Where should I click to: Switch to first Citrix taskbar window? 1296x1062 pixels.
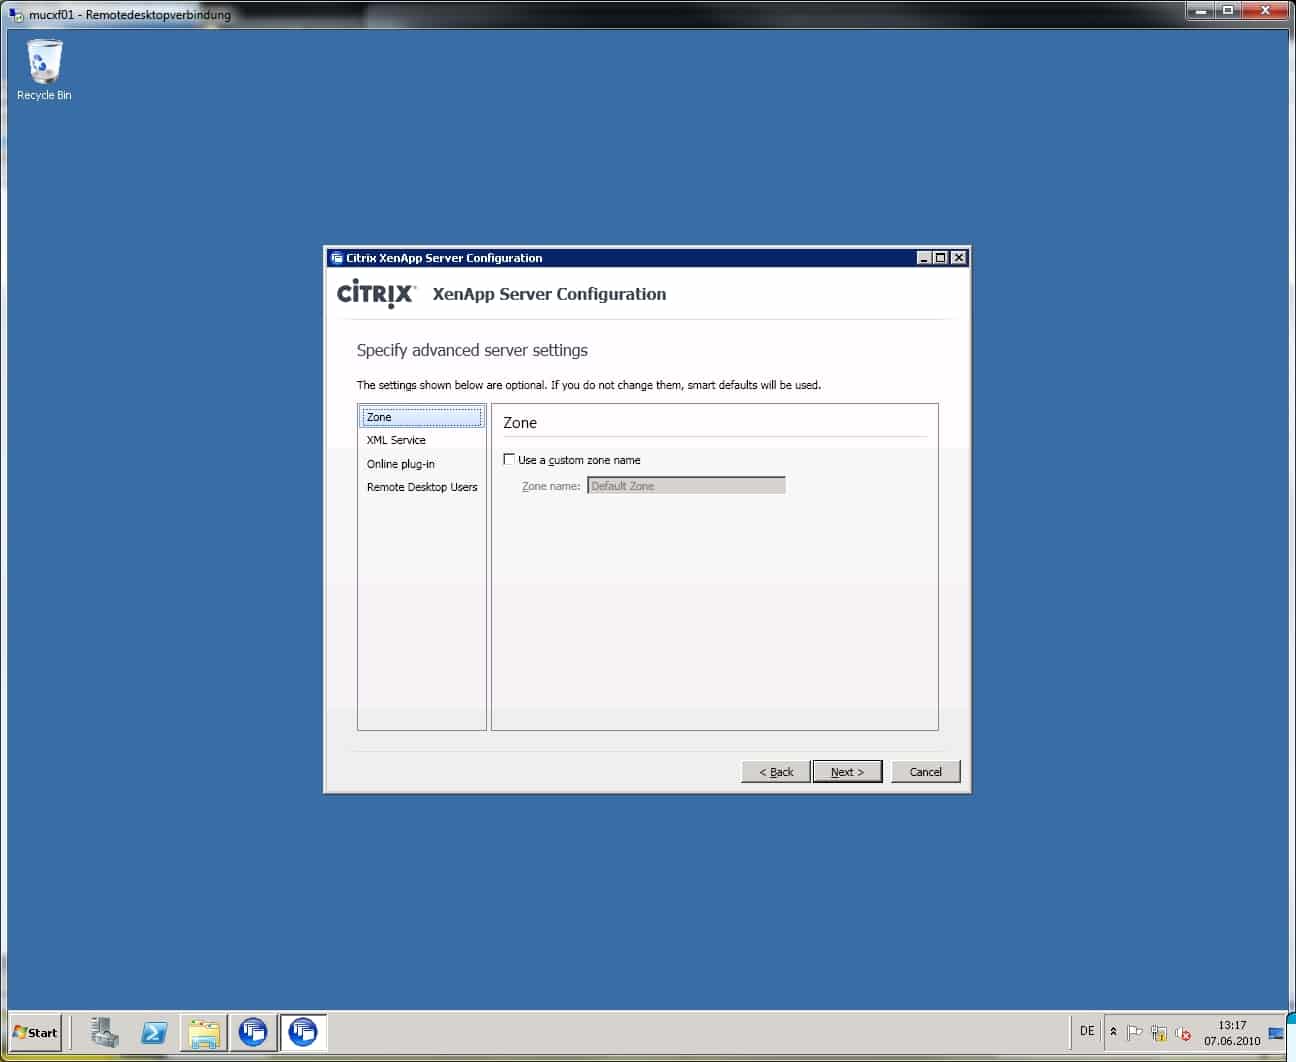click(253, 1032)
